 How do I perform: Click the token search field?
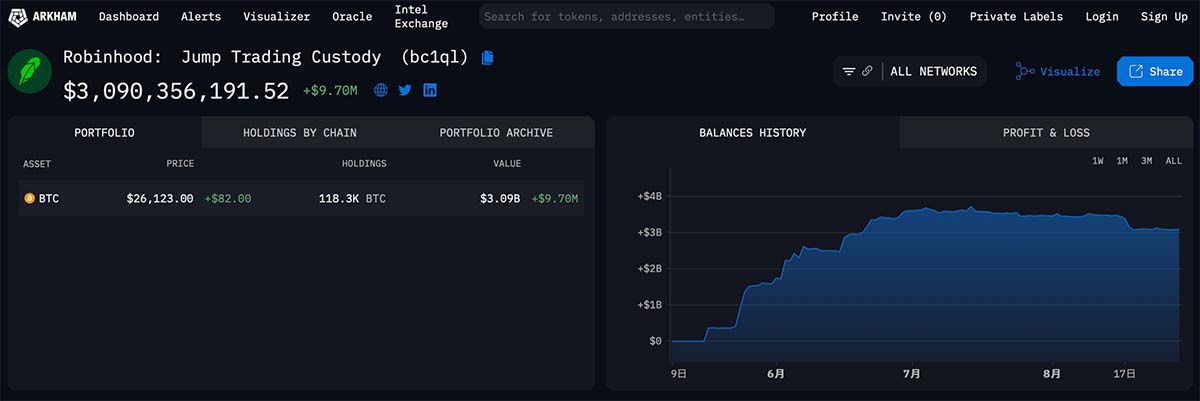pyautogui.click(x=626, y=17)
